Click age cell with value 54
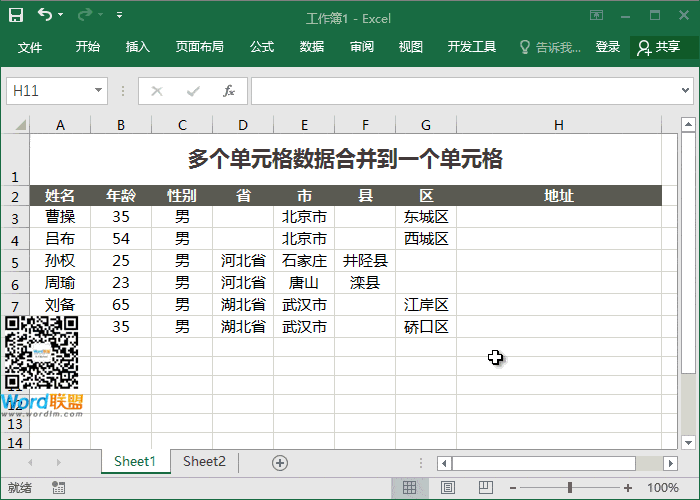 121,239
